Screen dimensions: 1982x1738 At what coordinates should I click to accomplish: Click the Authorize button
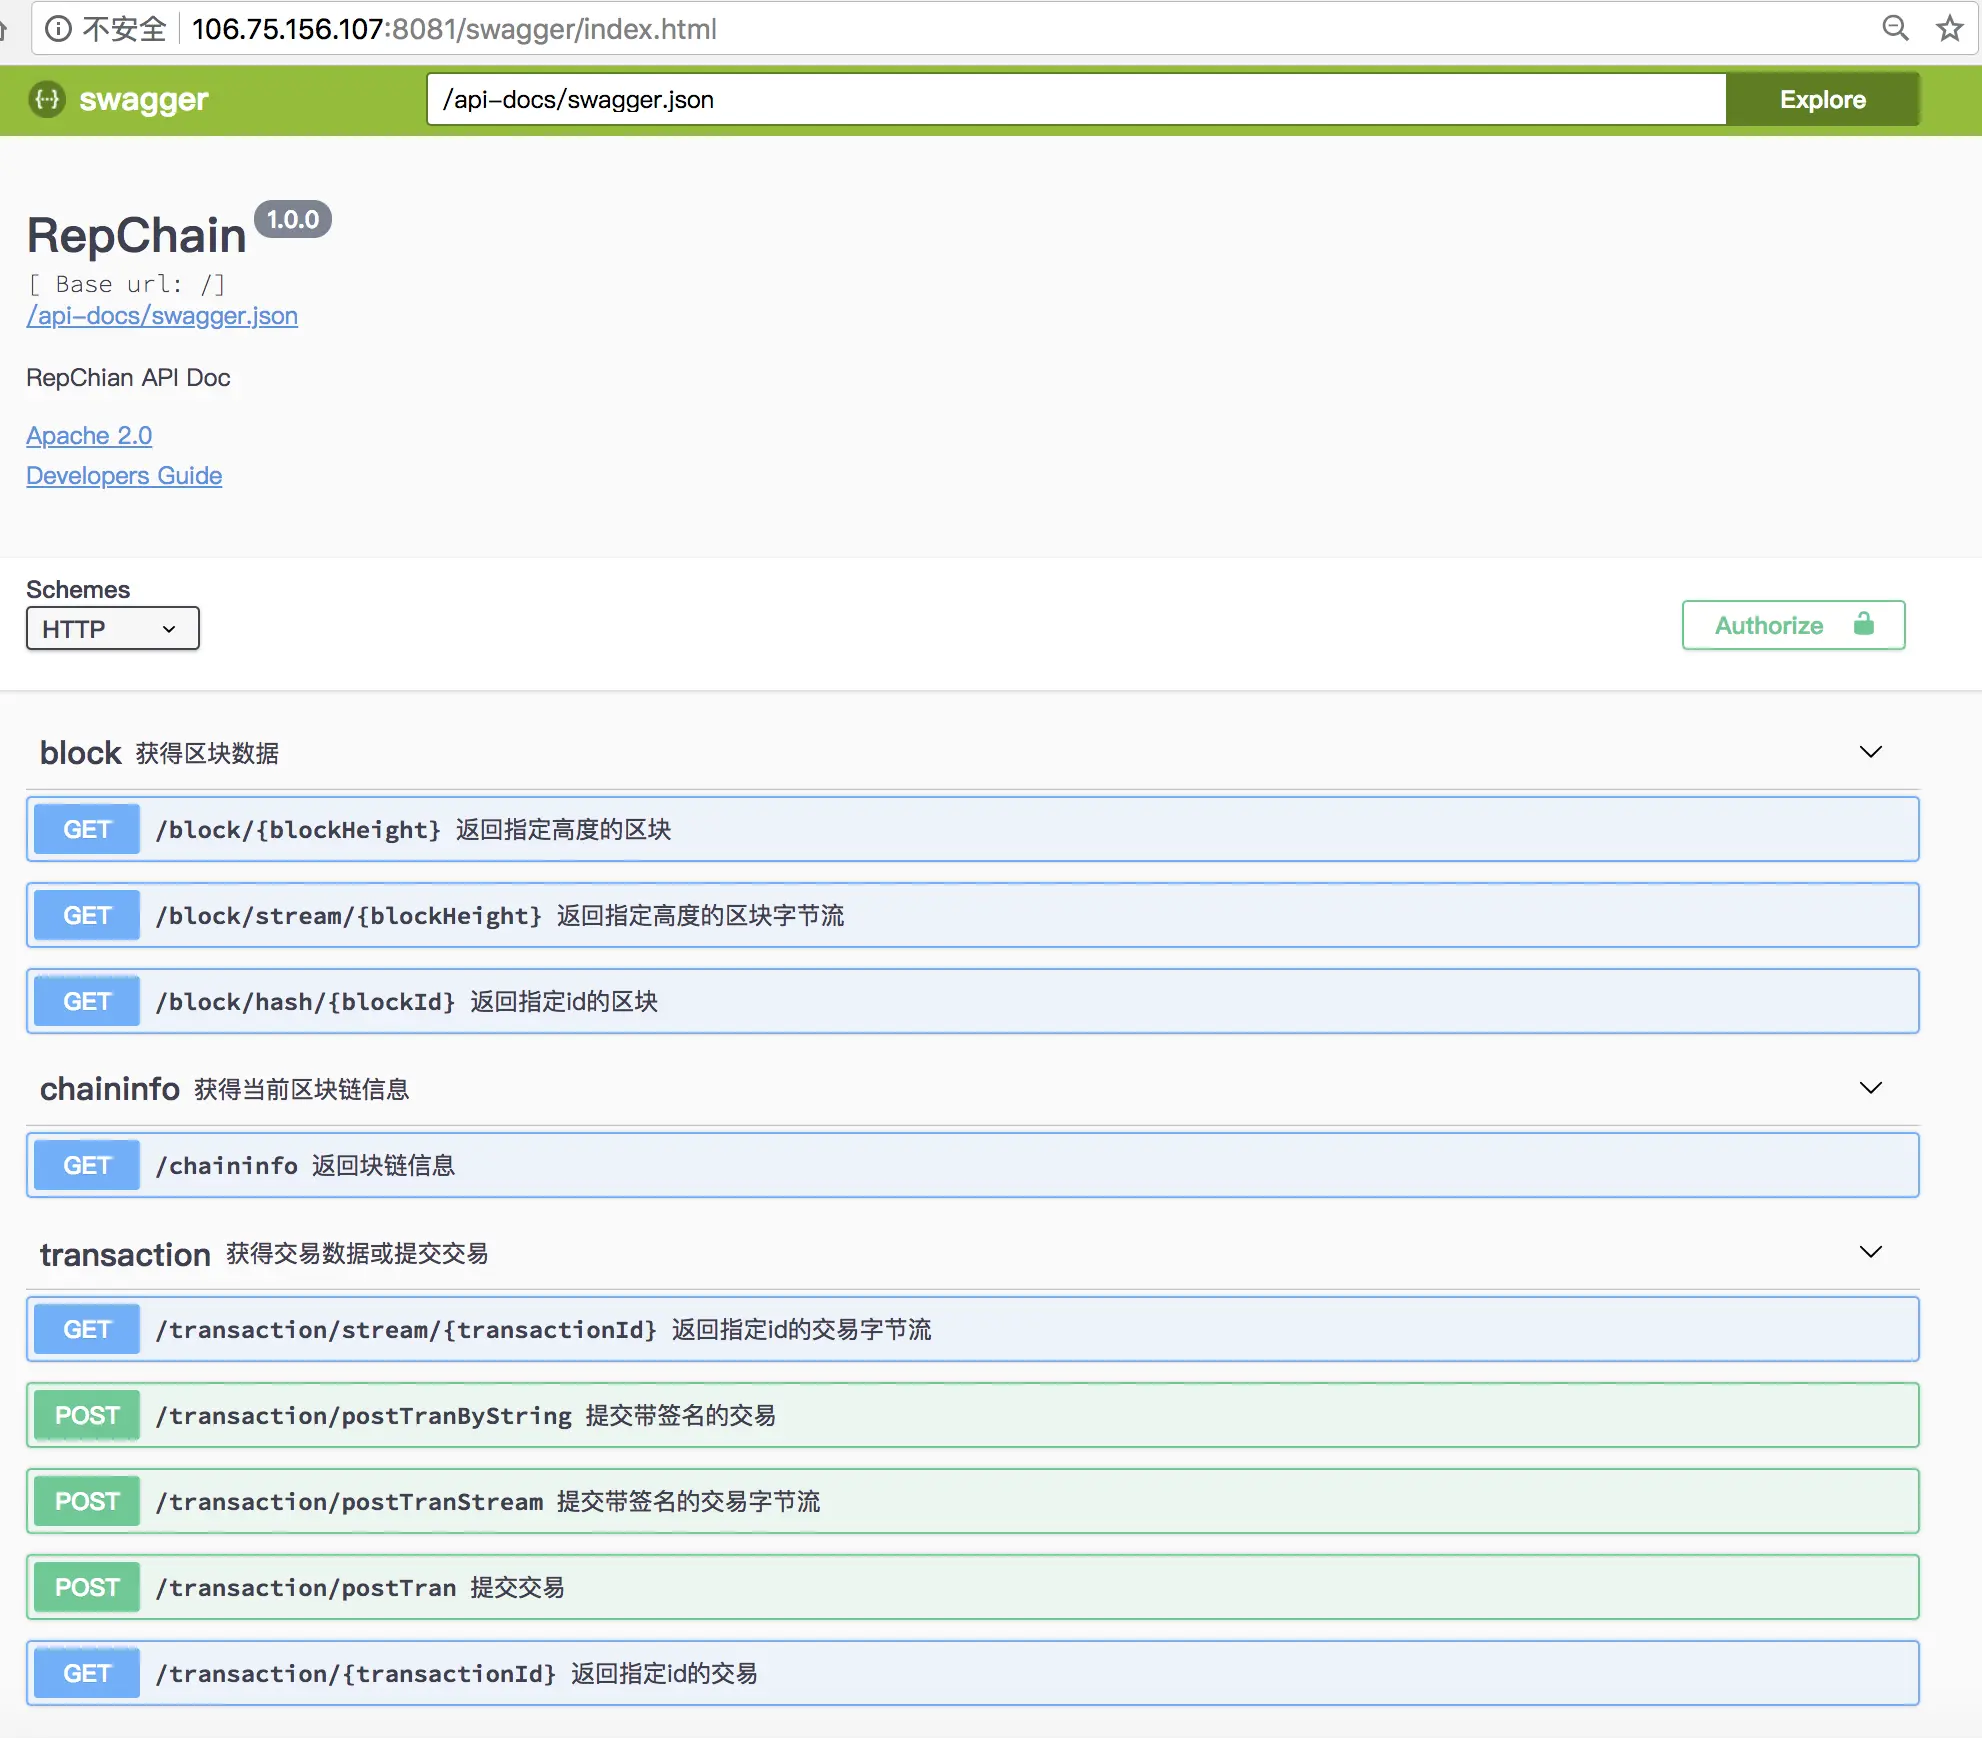click(1792, 625)
